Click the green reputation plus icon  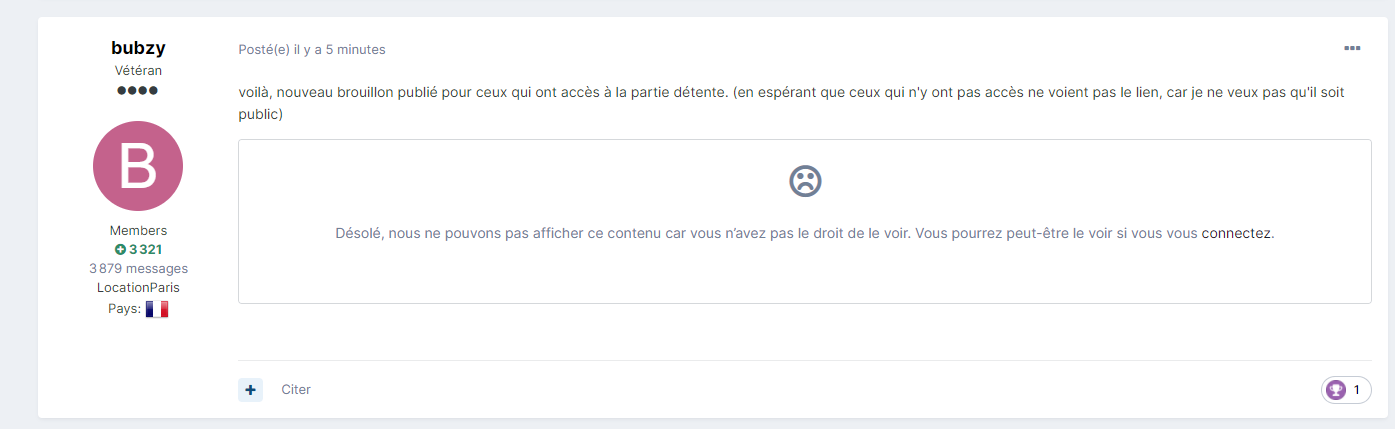click(x=120, y=249)
